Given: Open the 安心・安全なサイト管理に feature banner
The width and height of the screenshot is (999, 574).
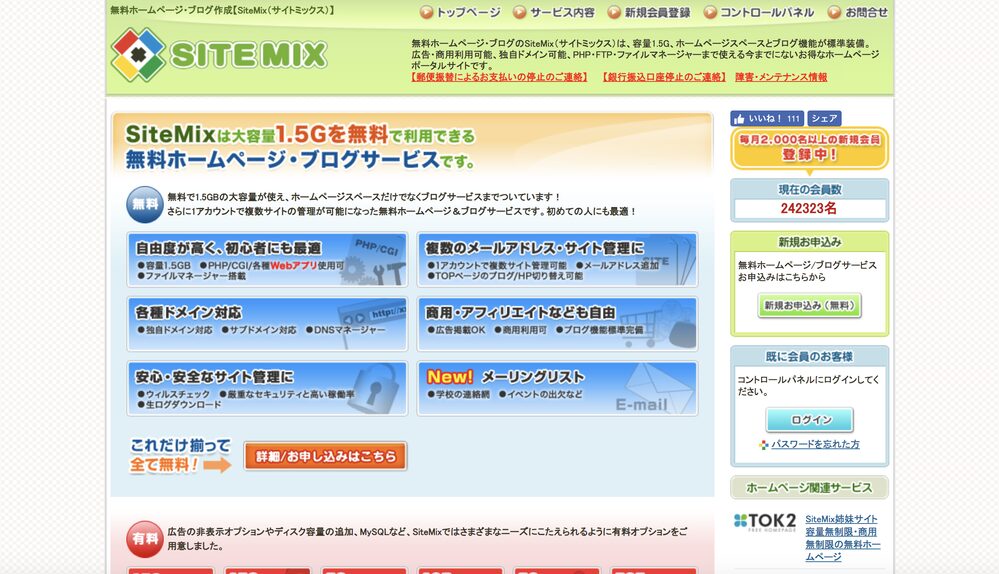Looking at the screenshot, I should (267, 389).
